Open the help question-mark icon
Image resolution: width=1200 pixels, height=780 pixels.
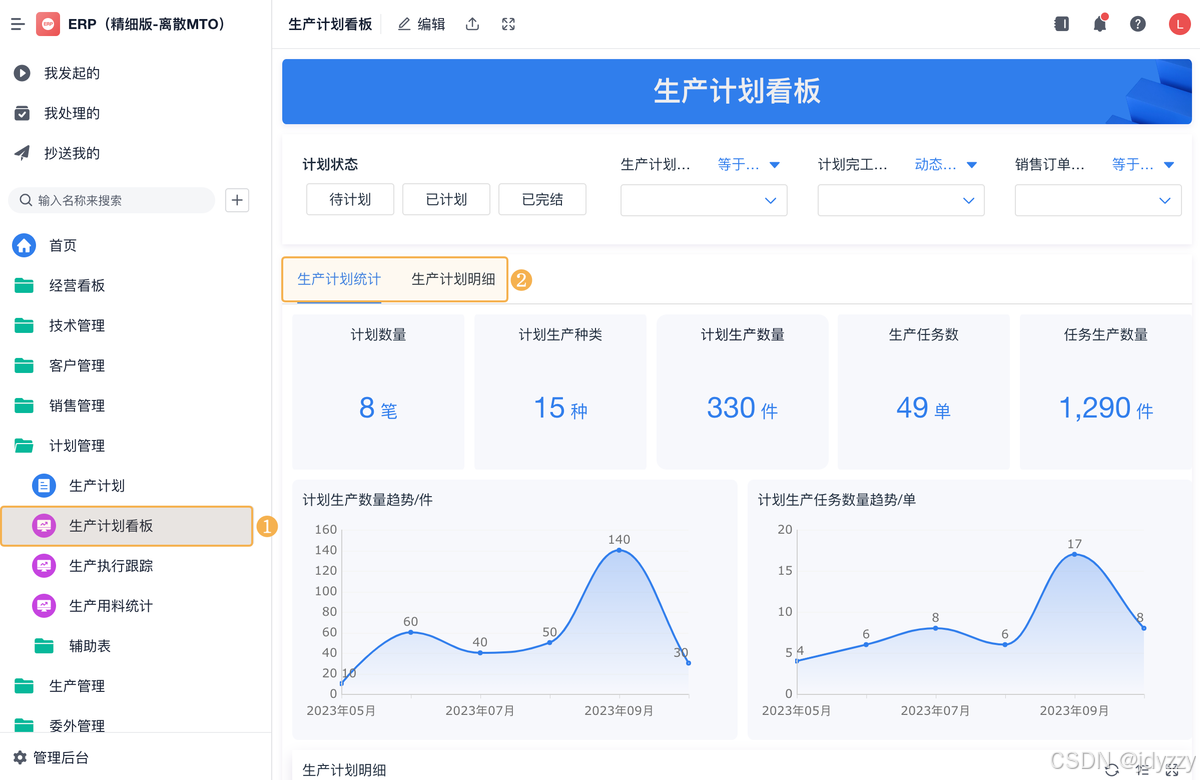(1138, 24)
